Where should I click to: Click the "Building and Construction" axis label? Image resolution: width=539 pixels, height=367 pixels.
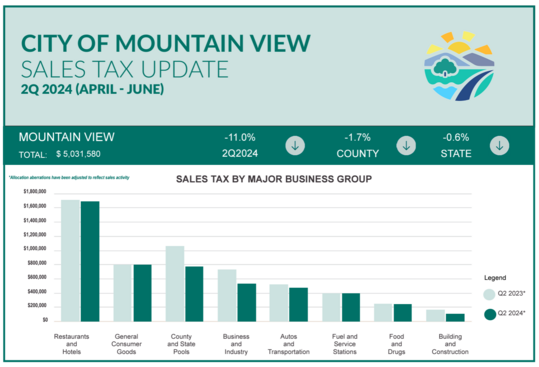point(450,344)
